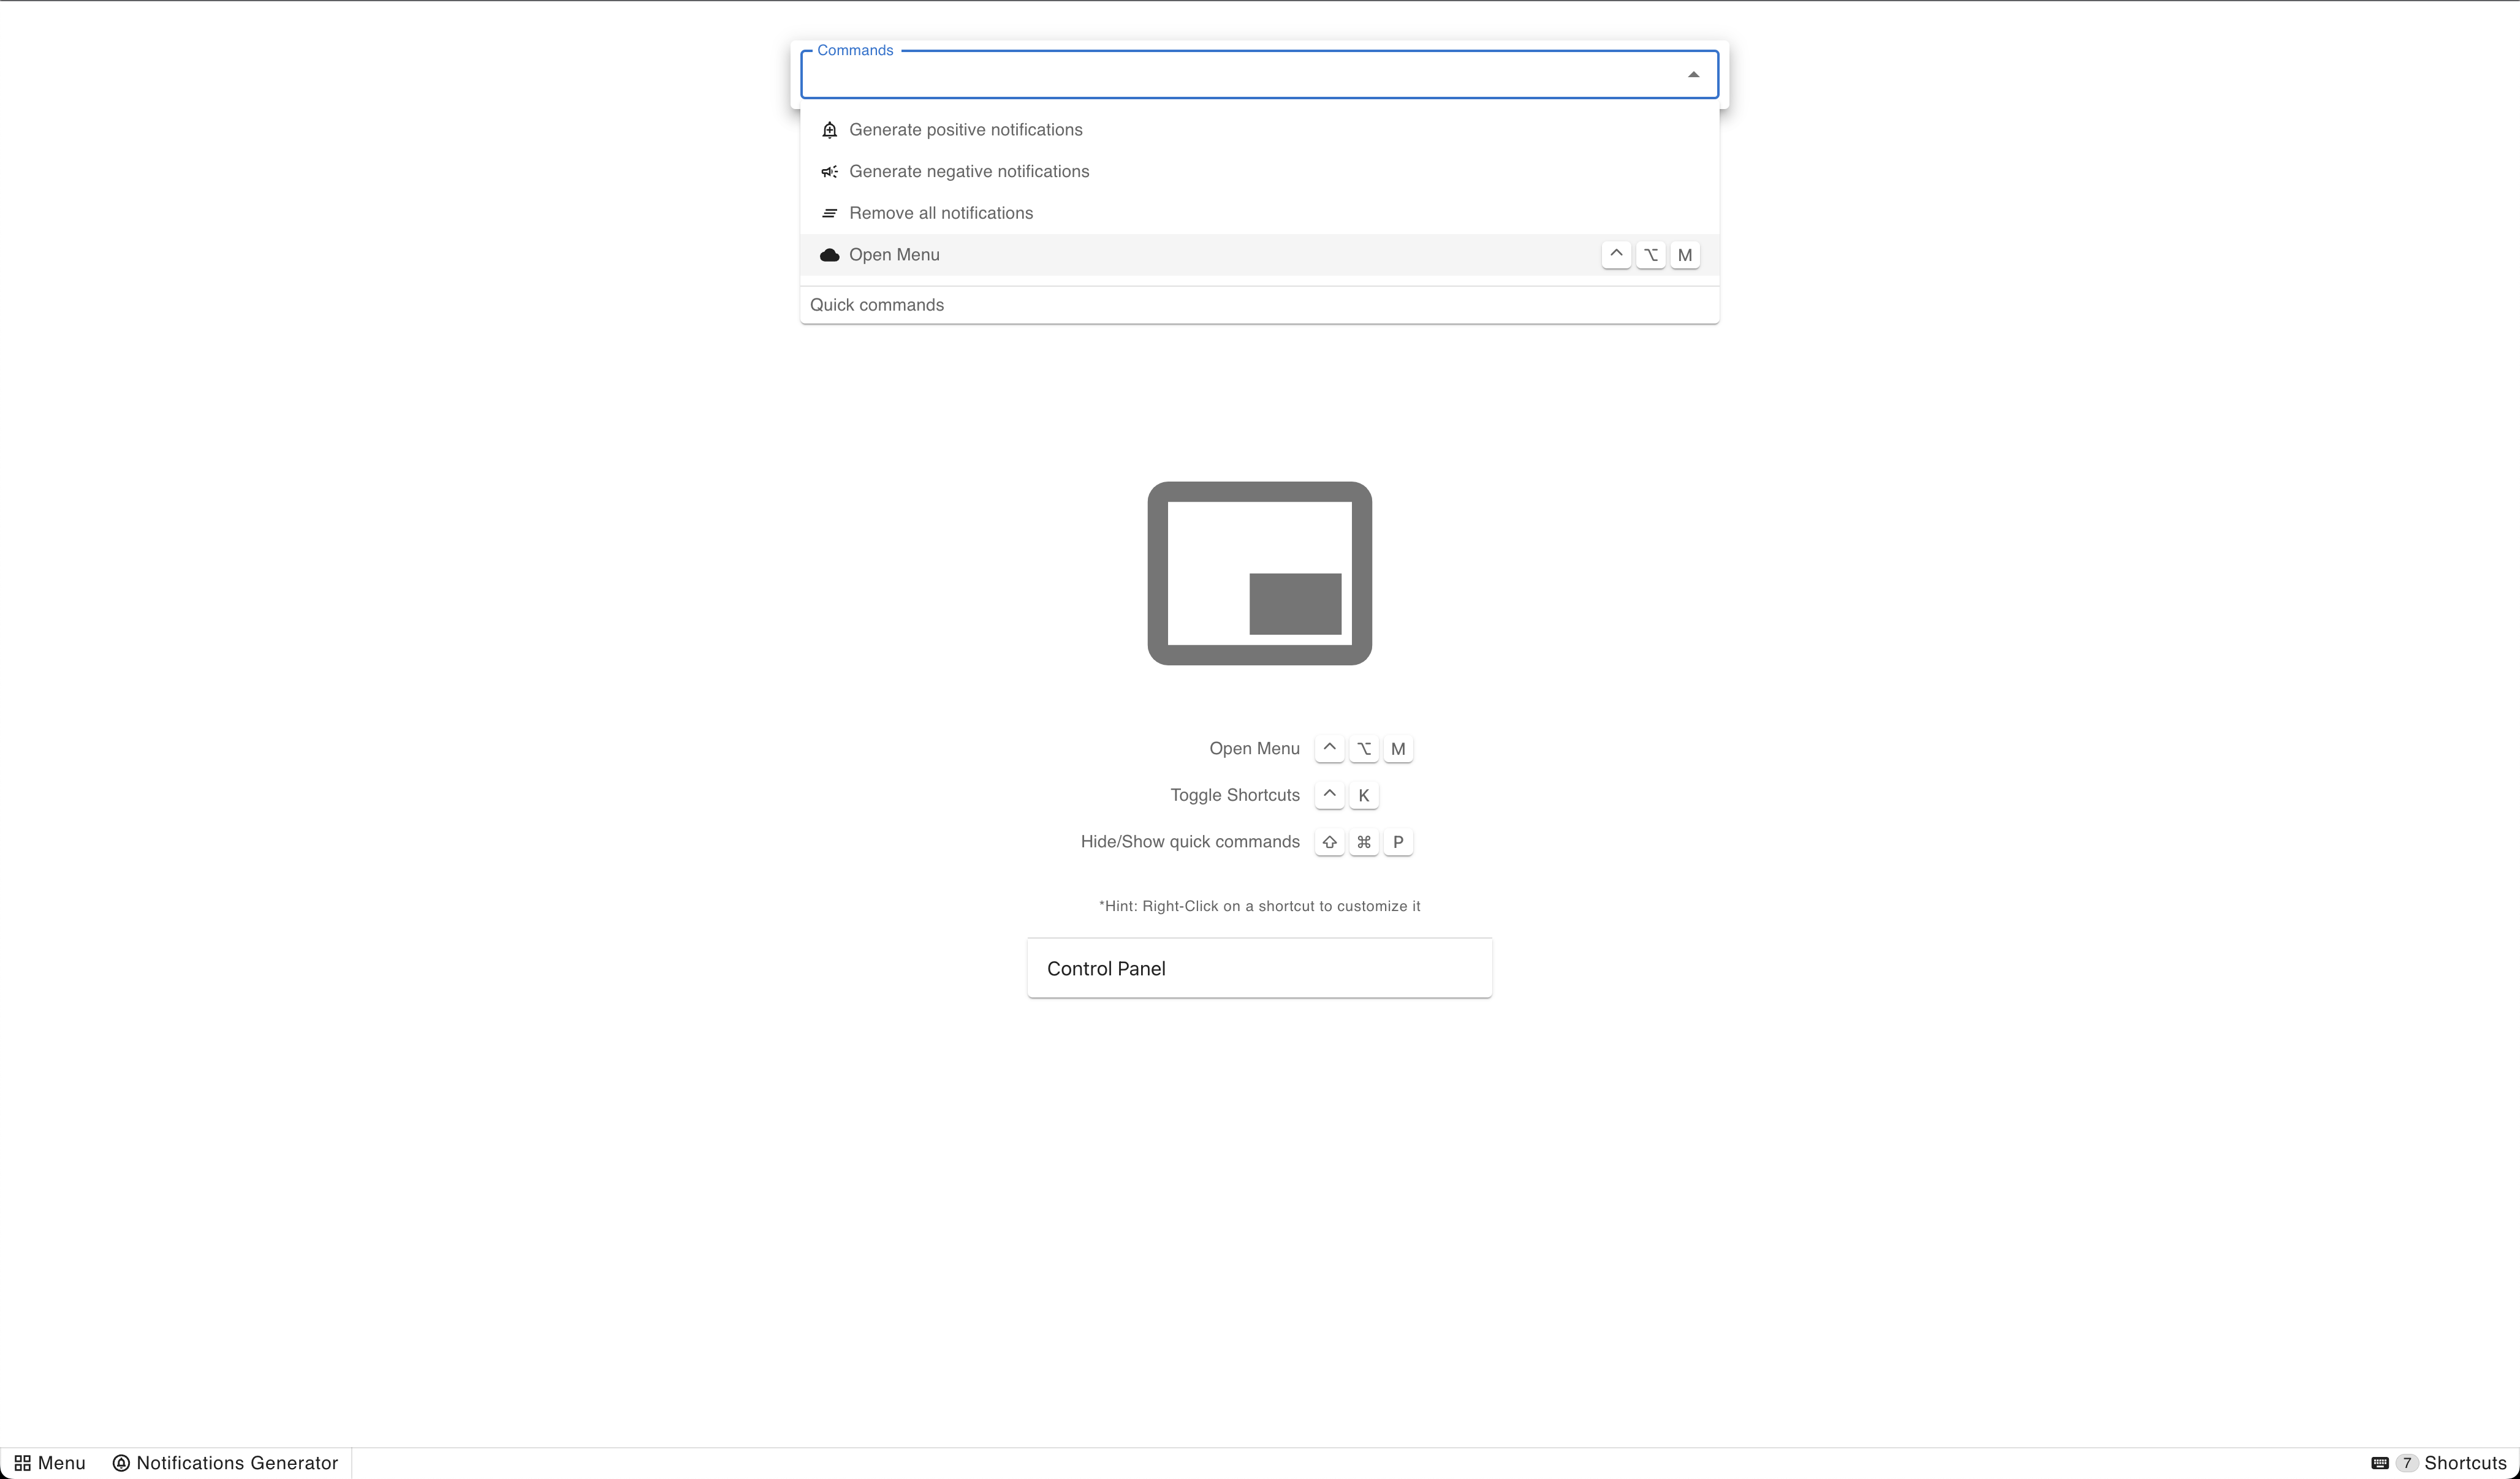2520x1479 pixels.
Task: Click Control key badge for Open Menu shortcut
Action: (1329, 749)
